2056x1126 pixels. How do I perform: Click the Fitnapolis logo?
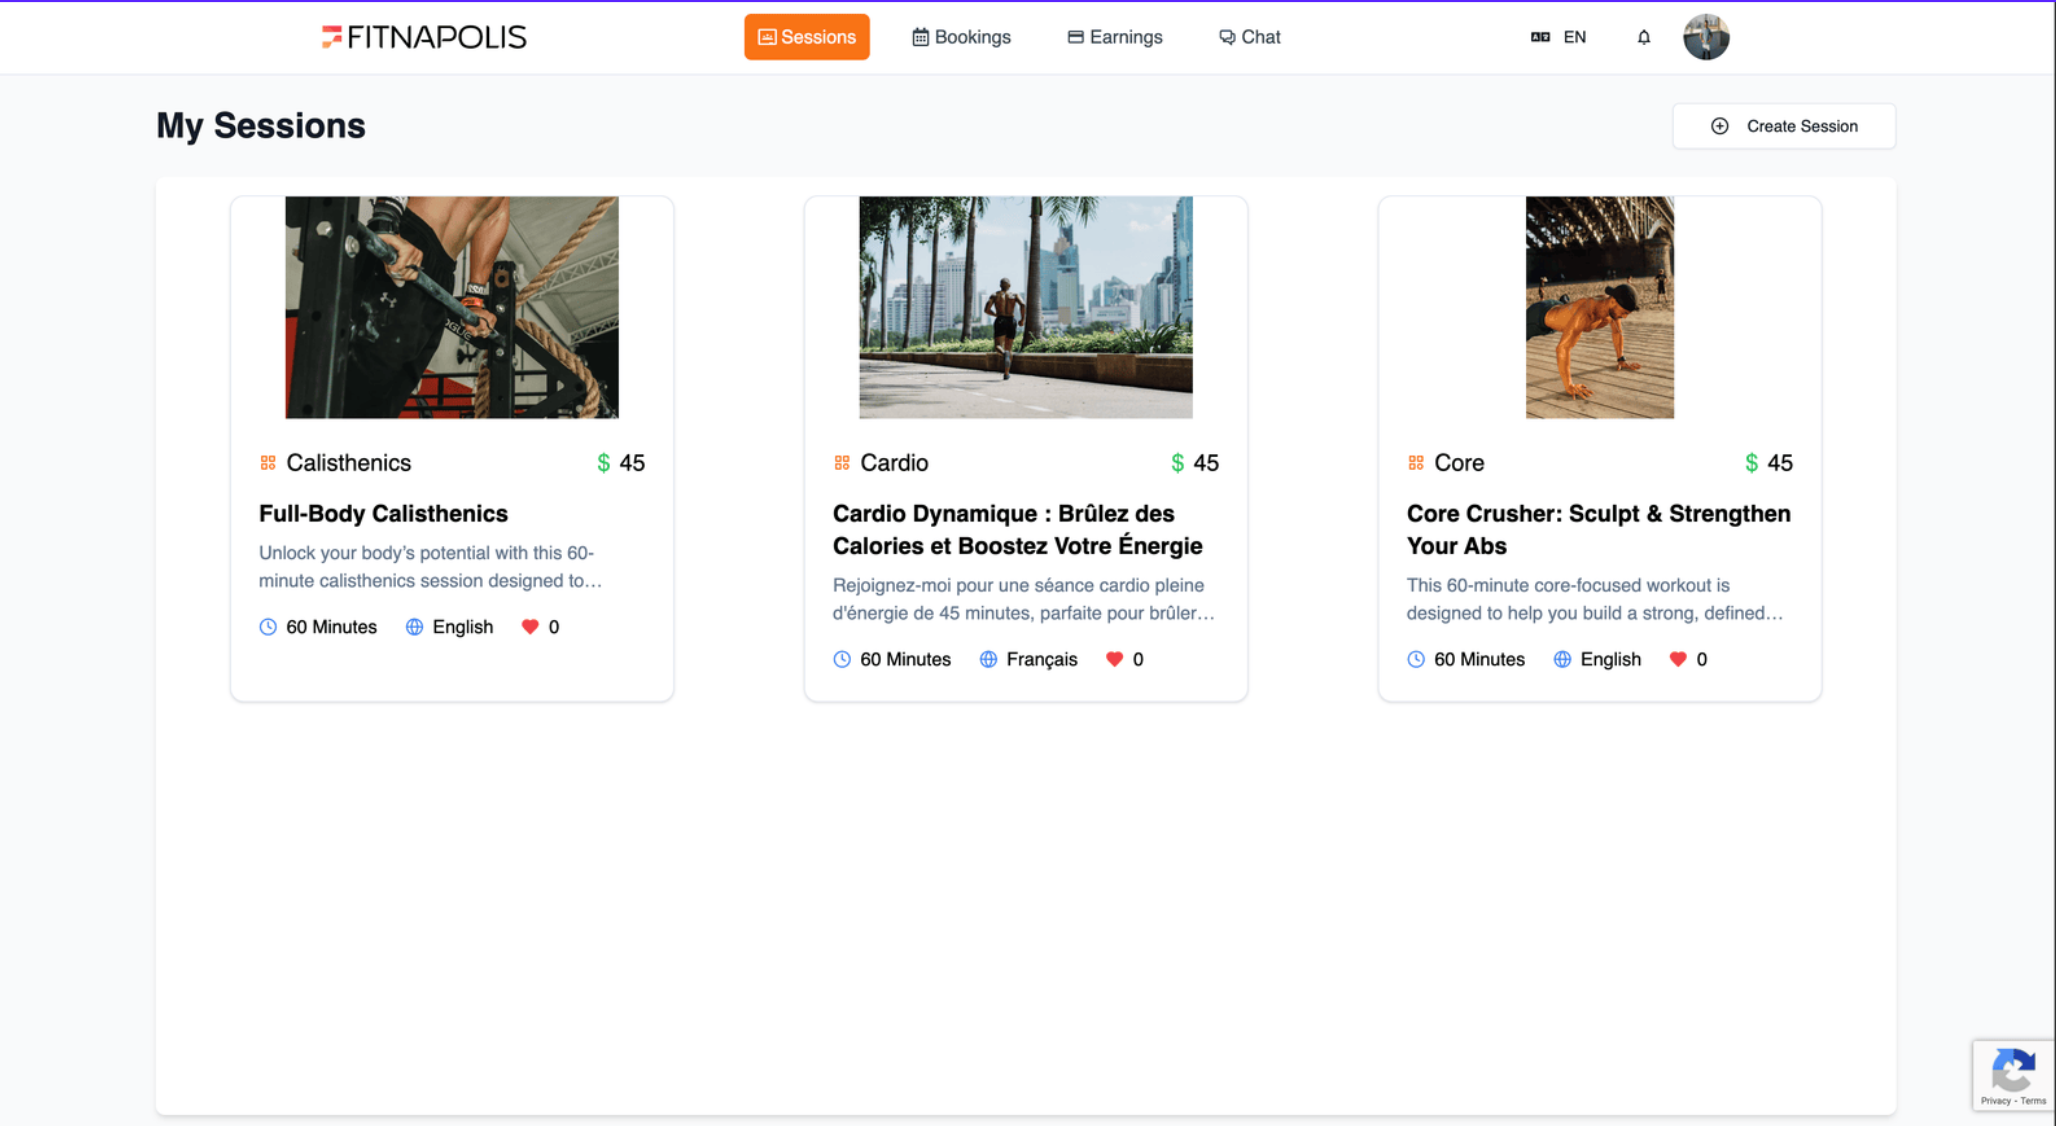(x=424, y=37)
